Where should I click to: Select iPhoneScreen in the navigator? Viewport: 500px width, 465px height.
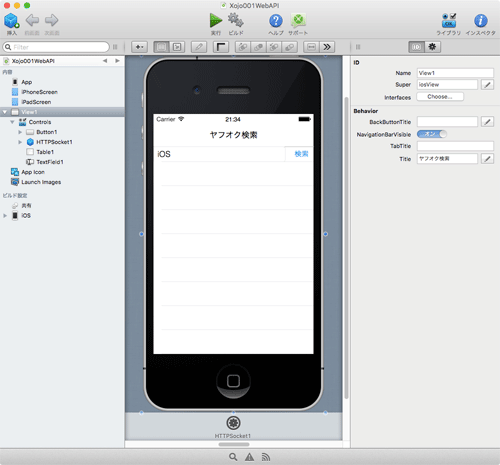coord(39,92)
